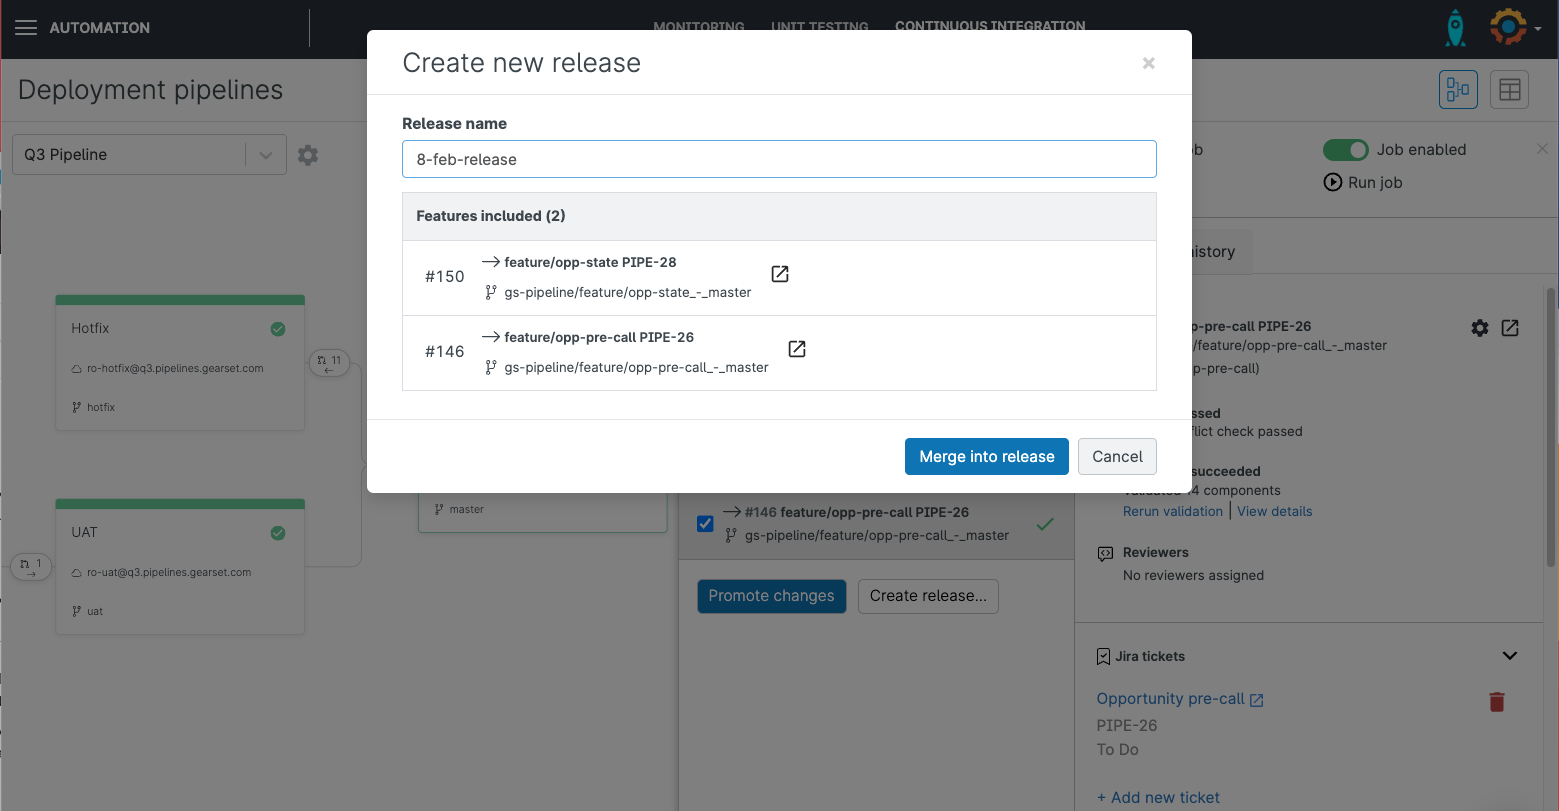Toggle the Job enabled switch

click(1345, 150)
